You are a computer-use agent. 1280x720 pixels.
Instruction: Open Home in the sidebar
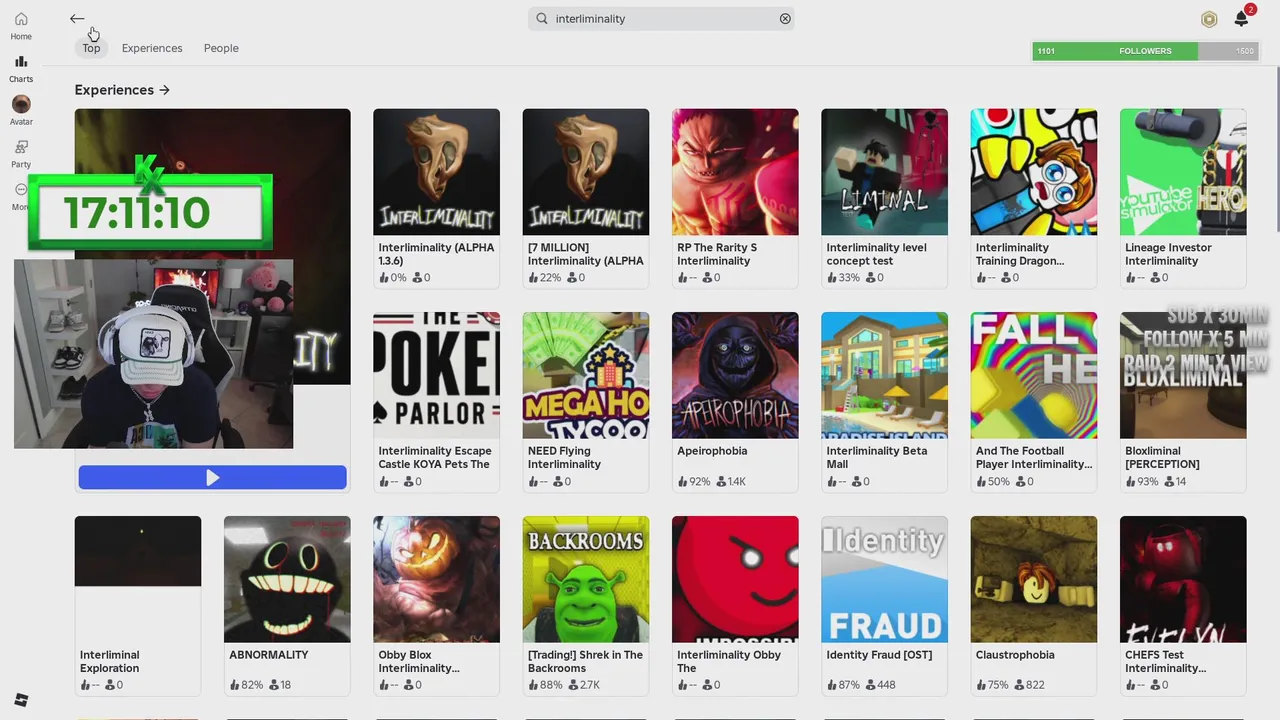(x=21, y=26)
